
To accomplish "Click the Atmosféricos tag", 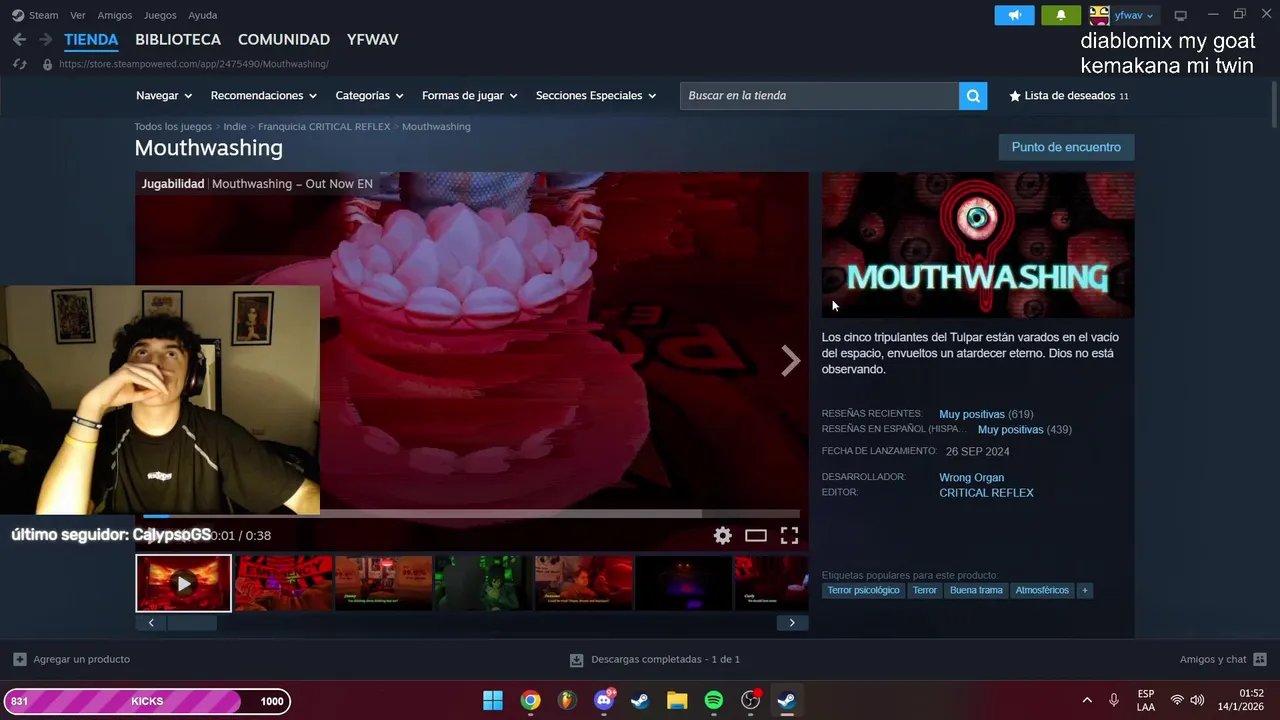I will 1042,590.
